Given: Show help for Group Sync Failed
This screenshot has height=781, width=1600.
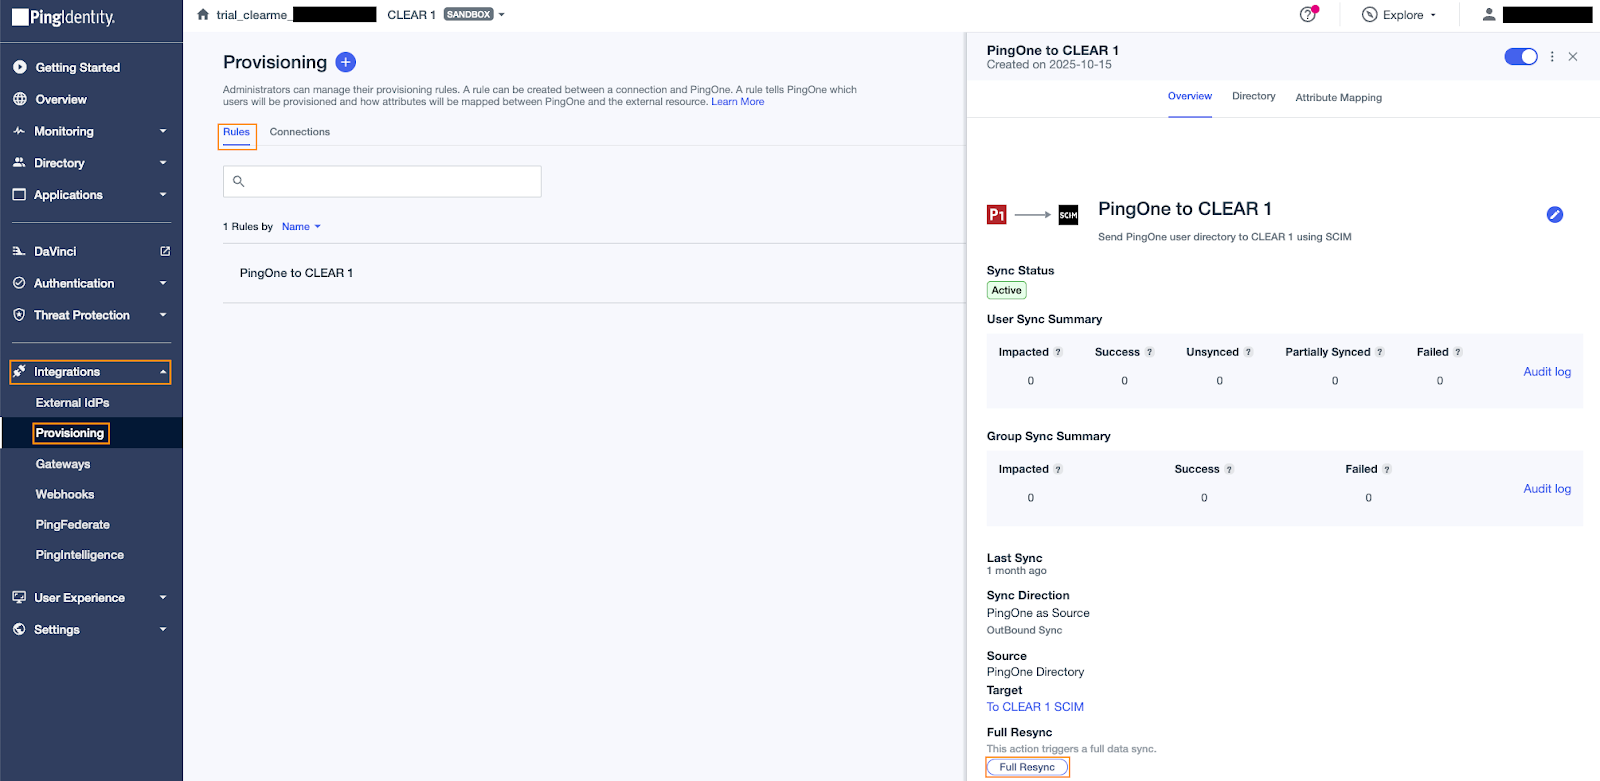Looking at the screenshot, I should point(1387,469).
